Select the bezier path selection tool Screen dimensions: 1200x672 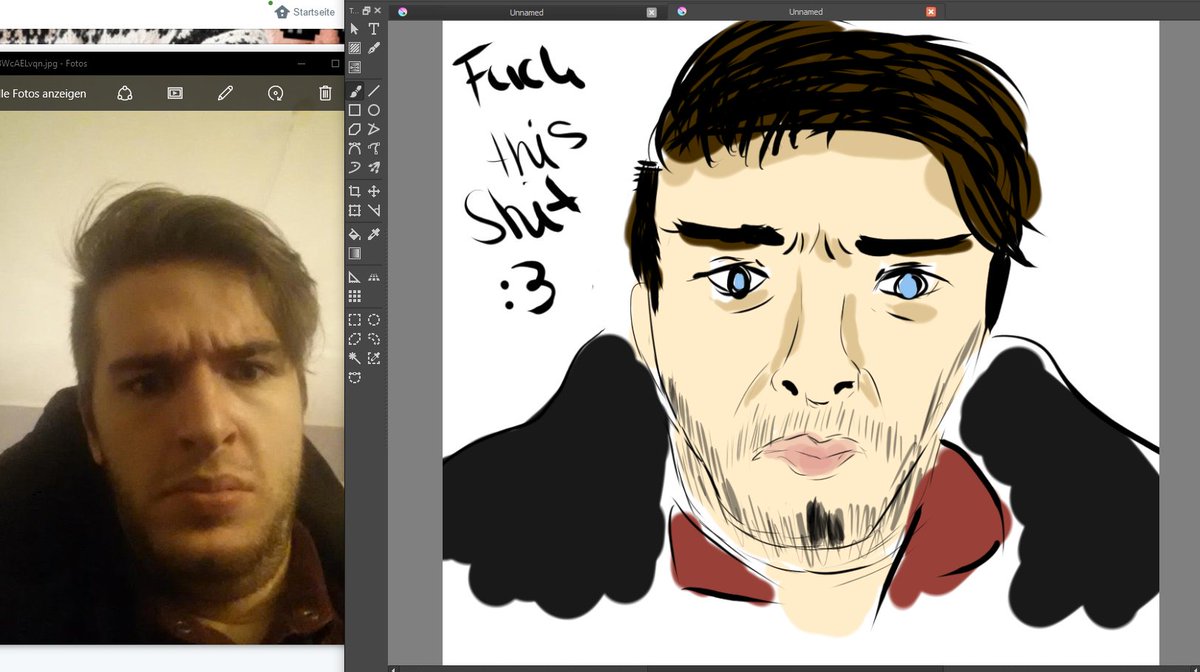[x=354, y=377]
